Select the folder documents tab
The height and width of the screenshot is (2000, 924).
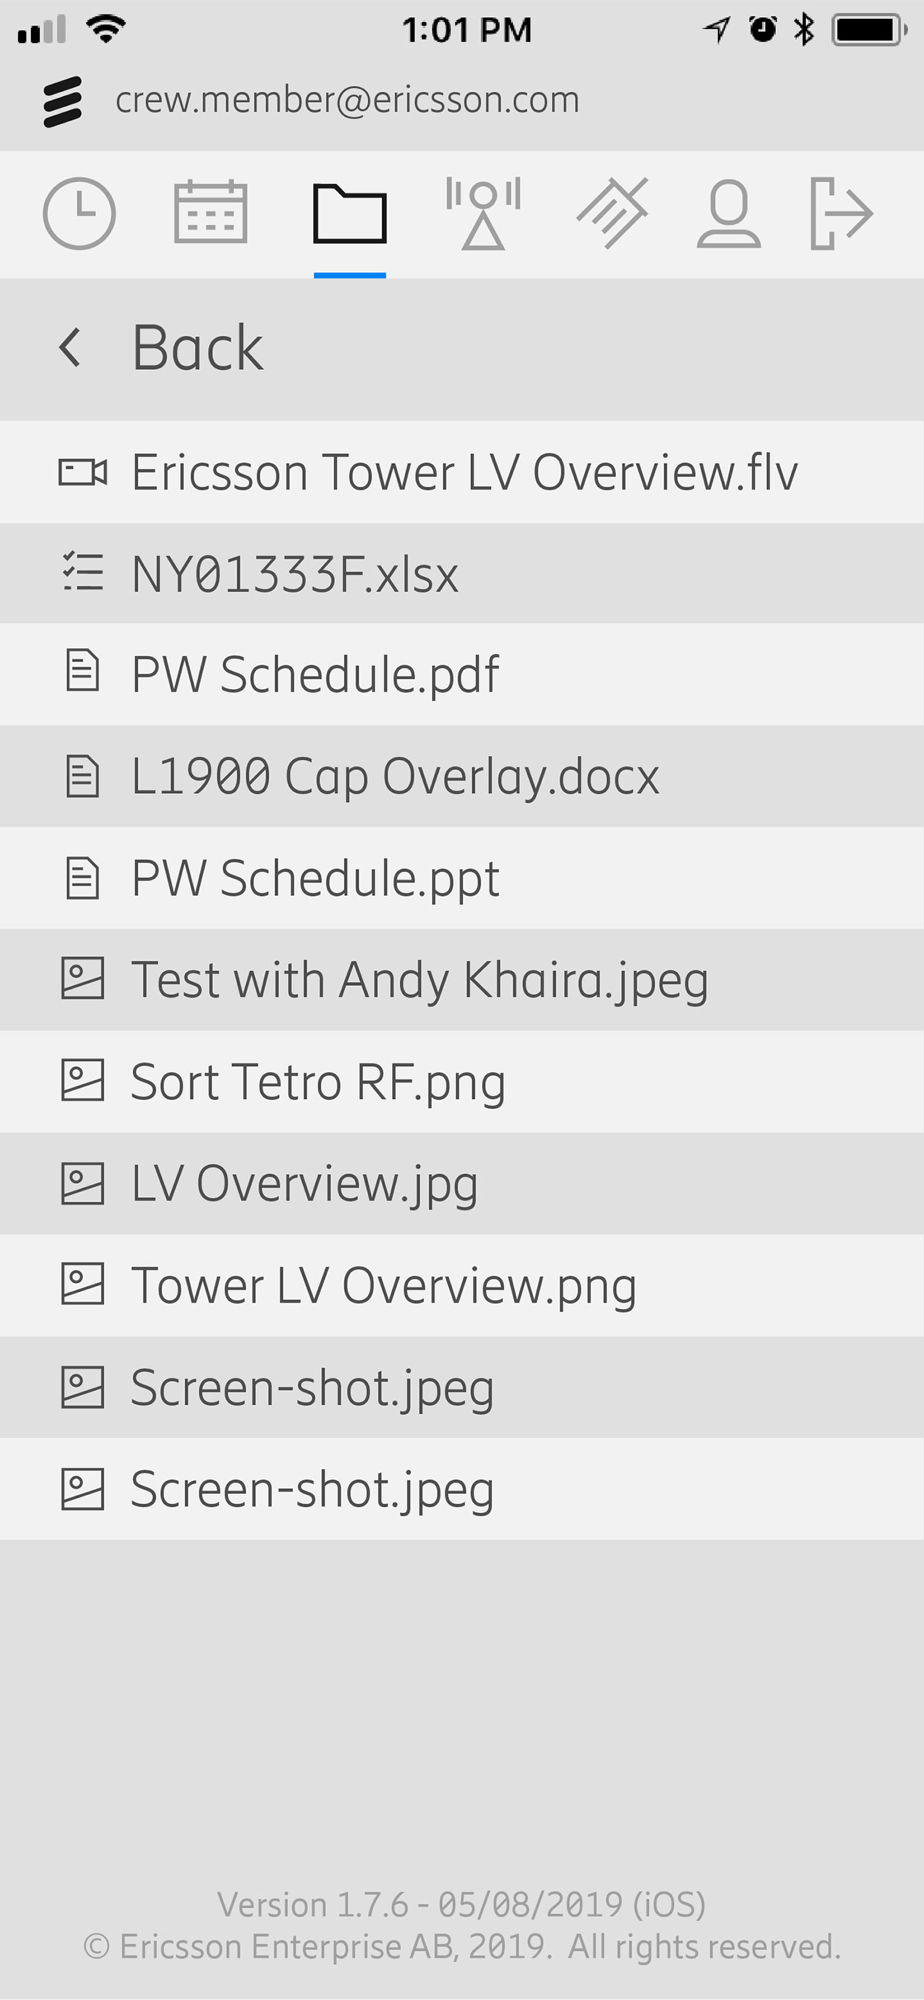[350, 214]
